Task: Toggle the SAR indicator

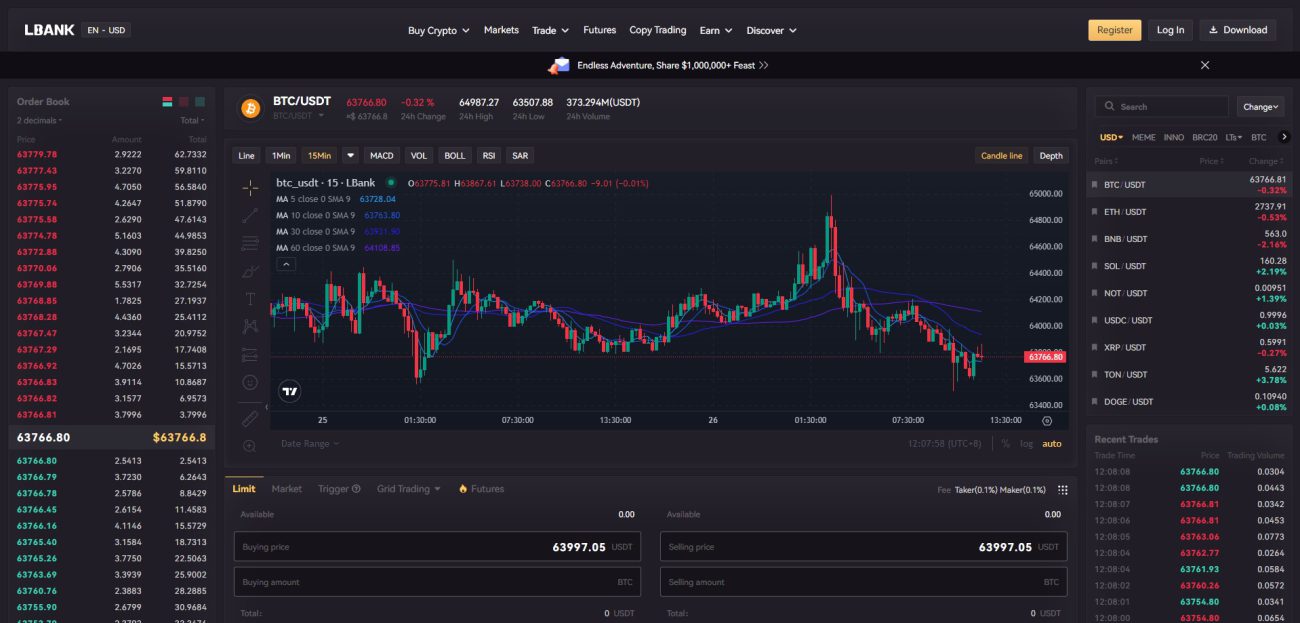Action: tap(520, 156)
